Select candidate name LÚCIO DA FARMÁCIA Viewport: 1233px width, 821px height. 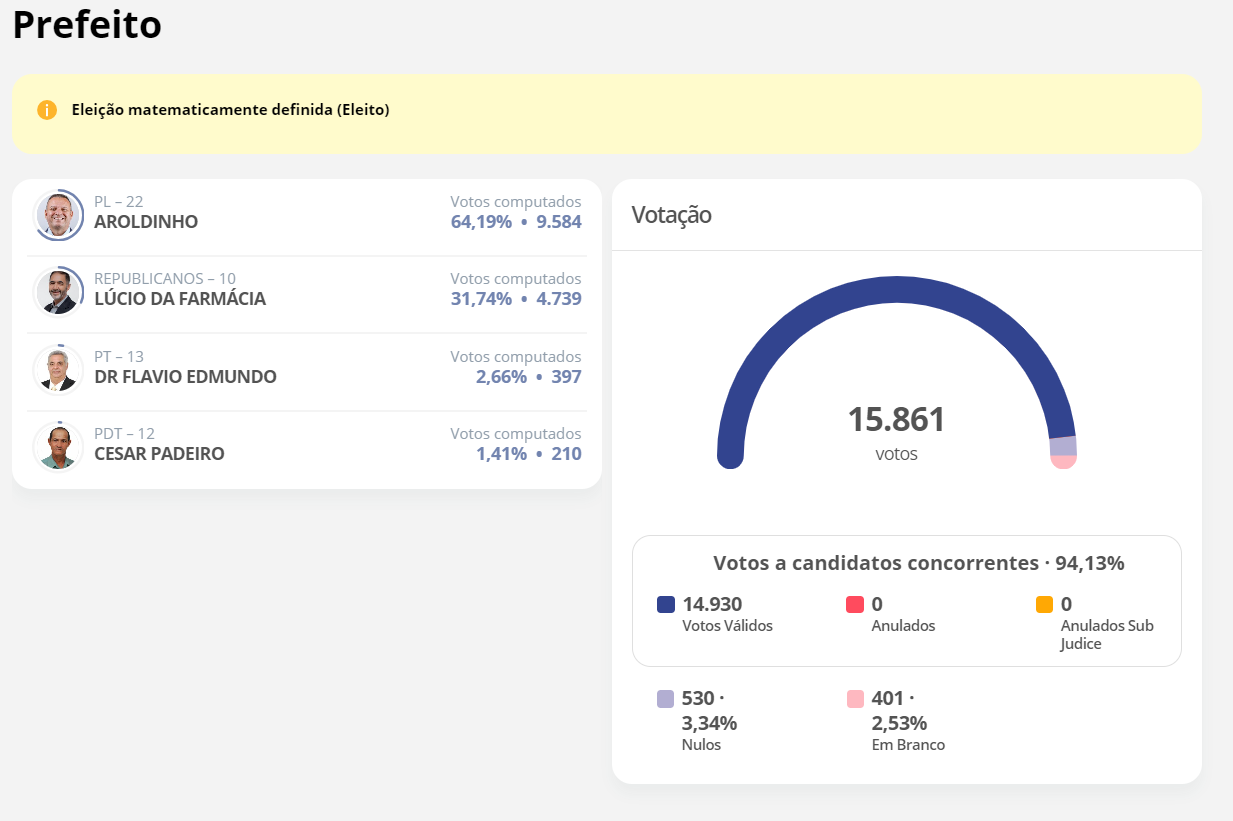(x=180, y=299)
